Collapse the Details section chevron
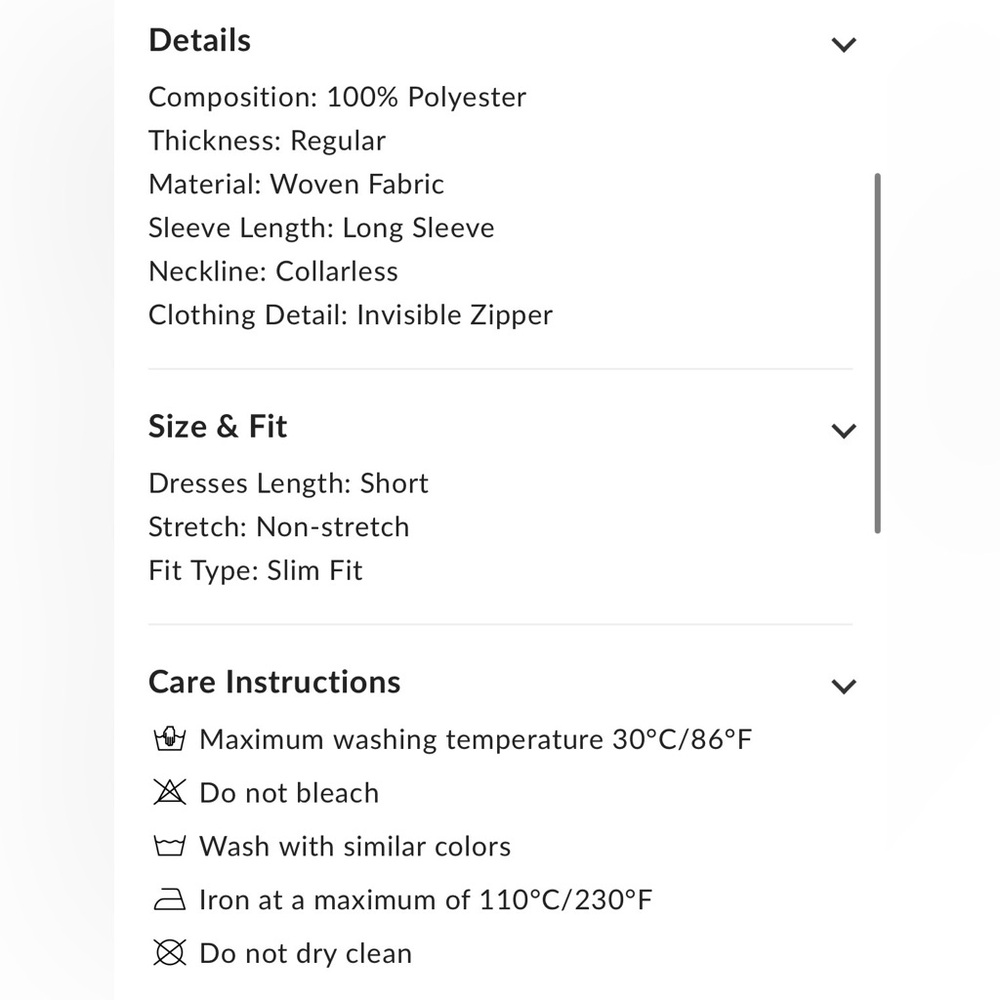This screenshot has height=1000, width=1000. tap(843, 45)
